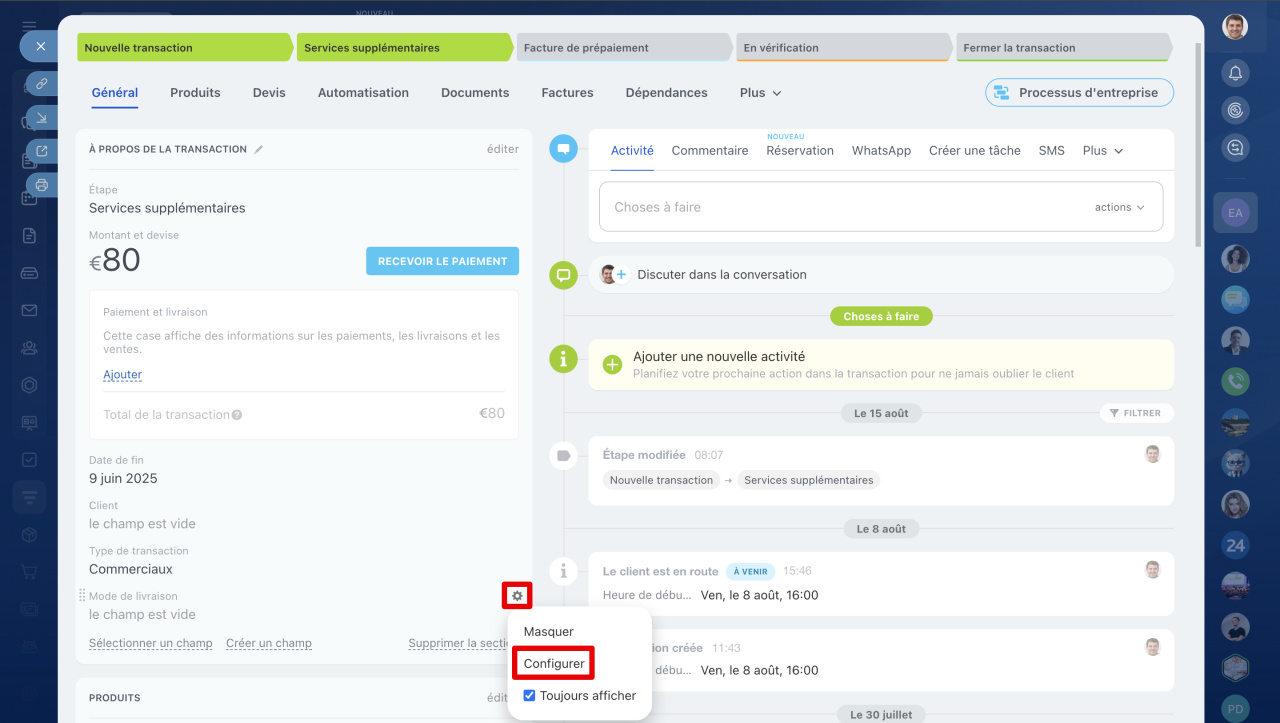Expand the Plus dropdown in activity tabs

point(1102,151)
